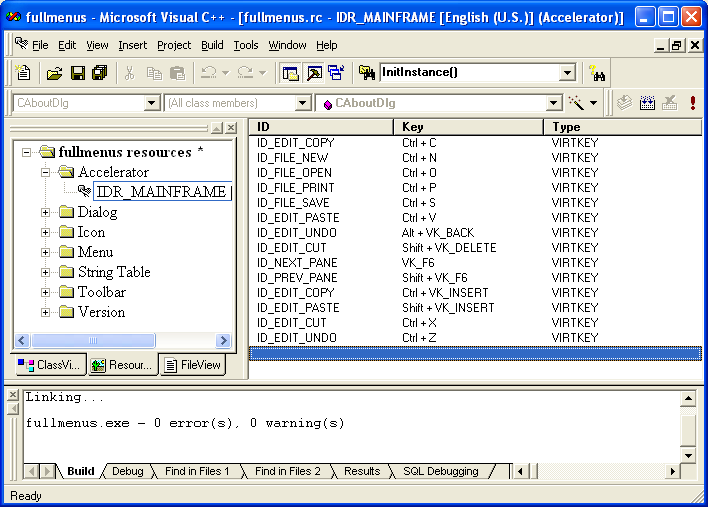Viewport: 708px width, 507px height.
Task: Click the workspace pane expand arrow button
Action: click(x=217, y=128)
